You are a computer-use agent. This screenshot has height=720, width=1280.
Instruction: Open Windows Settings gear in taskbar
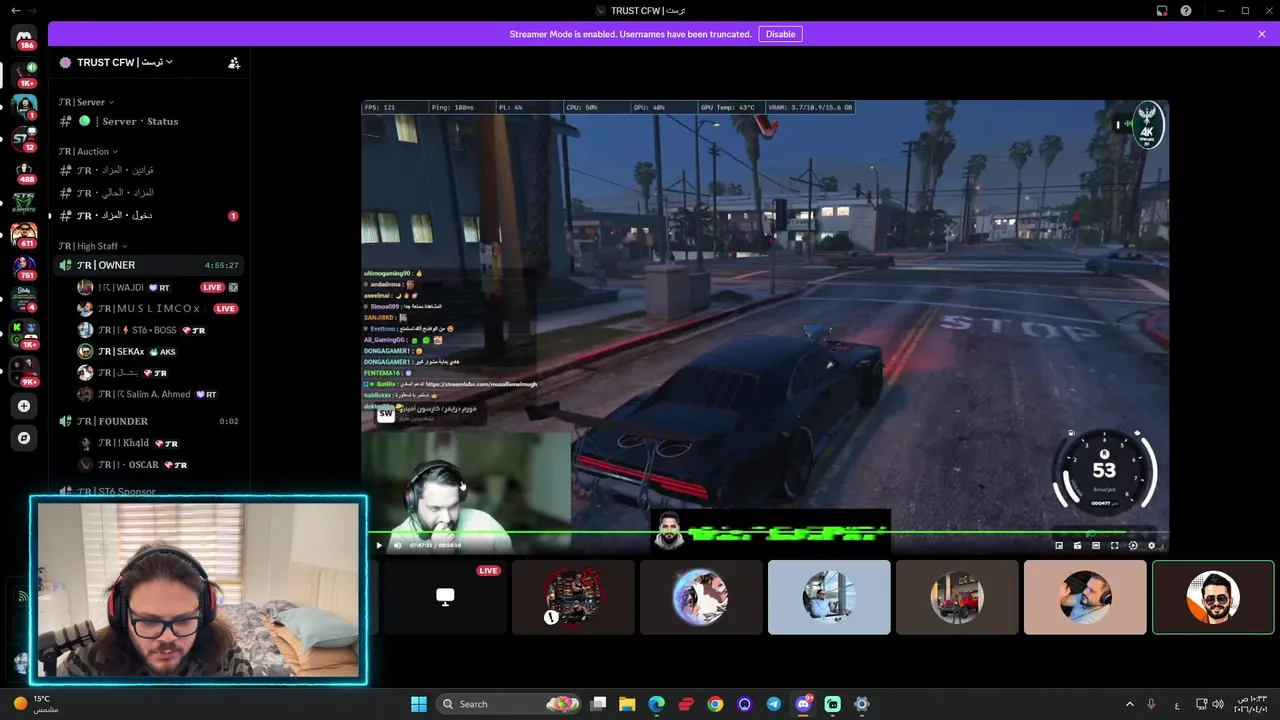(x=862, y=704)
